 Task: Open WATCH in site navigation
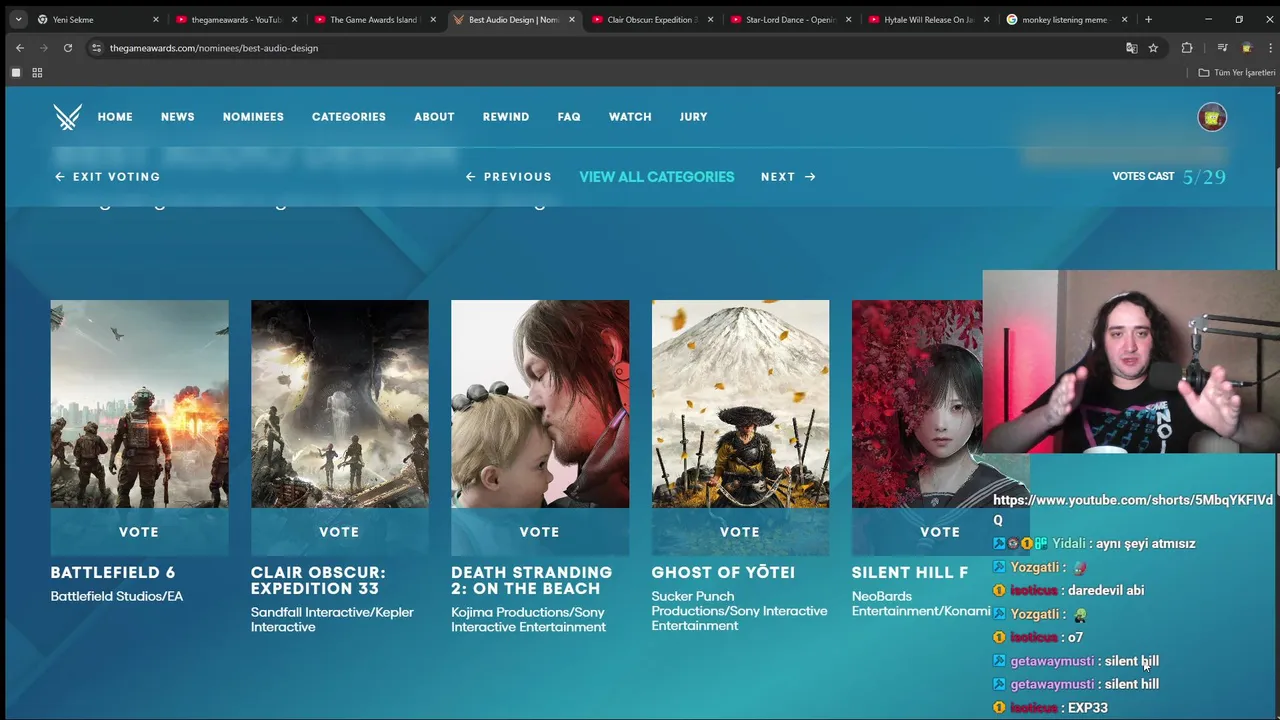[x=630, y=117]
